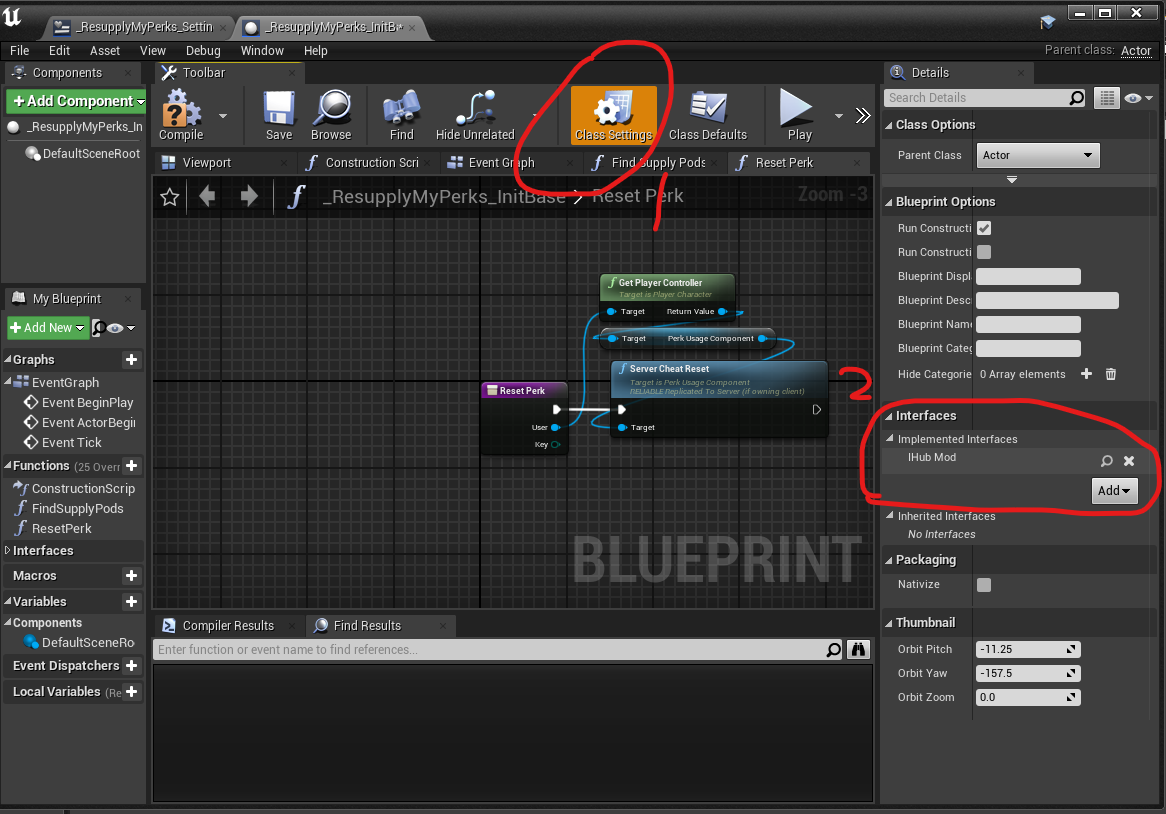Browse to asset in Content Browser
Screen dimensions: 1166x814
[331, 115]
